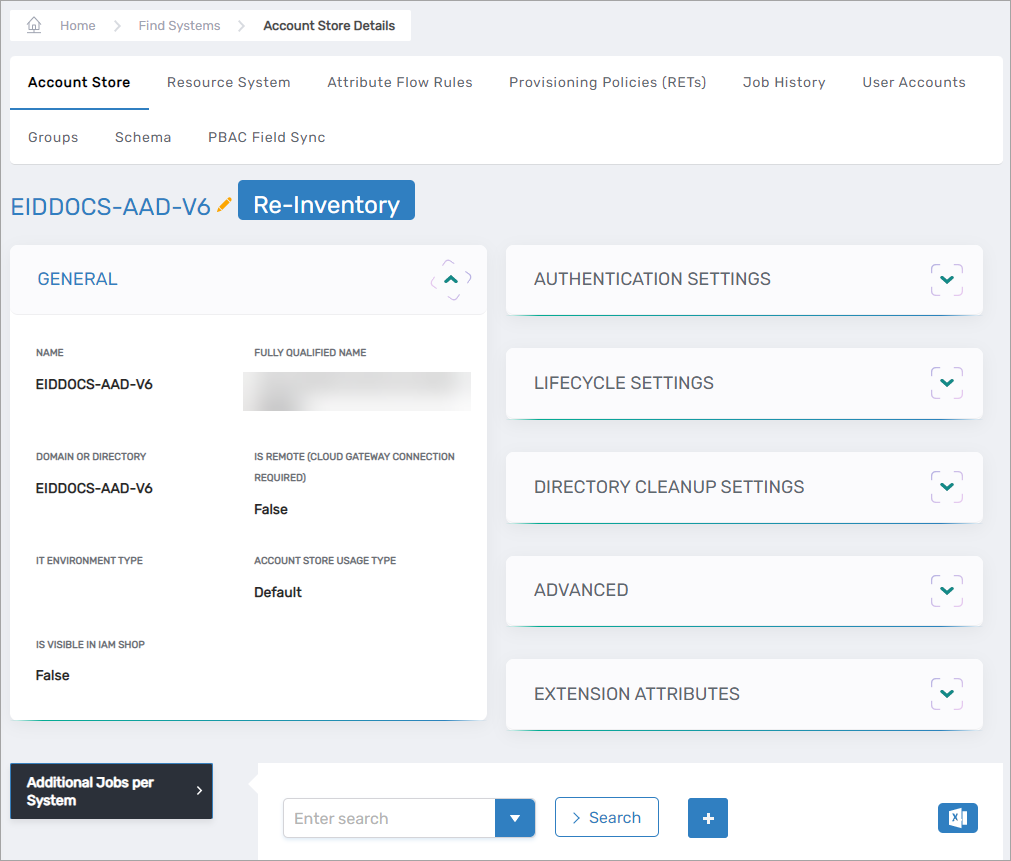Select the Provisioning Policies (RETs) tab

point(607,83)
